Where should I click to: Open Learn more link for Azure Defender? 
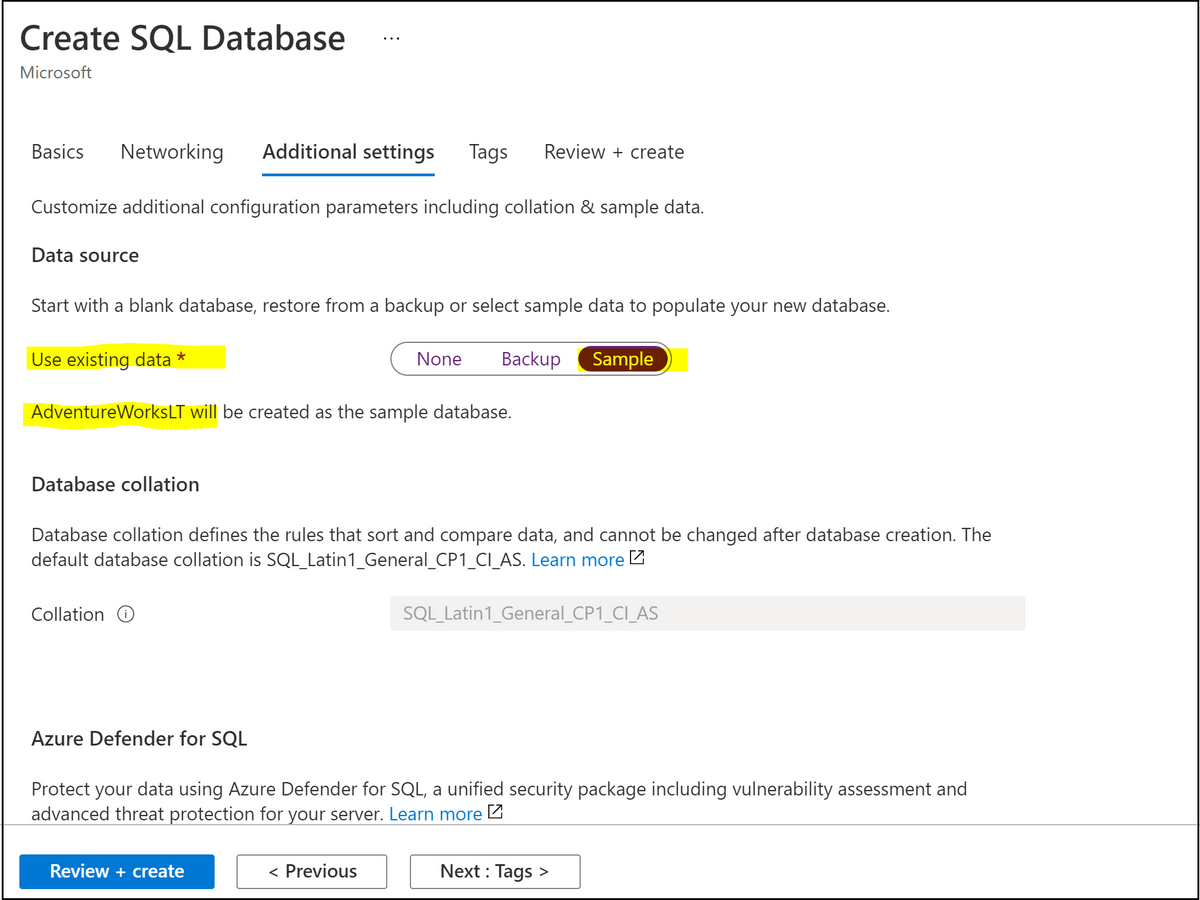(435, 814)
